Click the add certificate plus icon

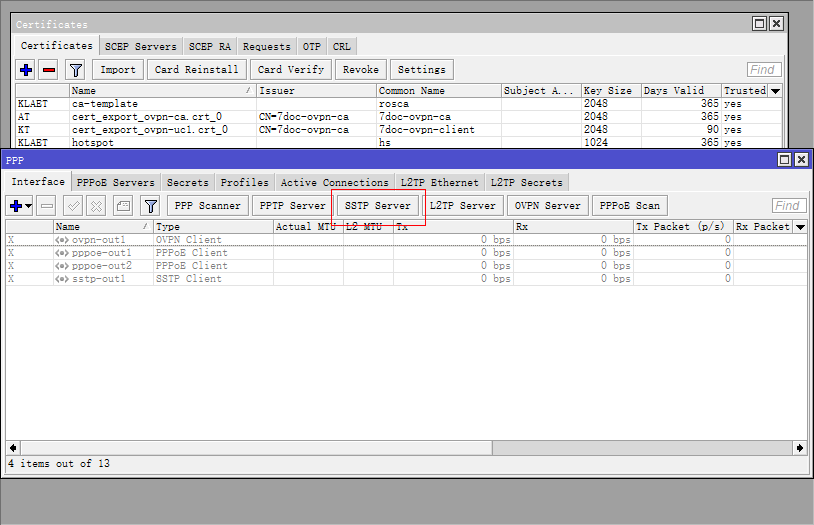26,70
